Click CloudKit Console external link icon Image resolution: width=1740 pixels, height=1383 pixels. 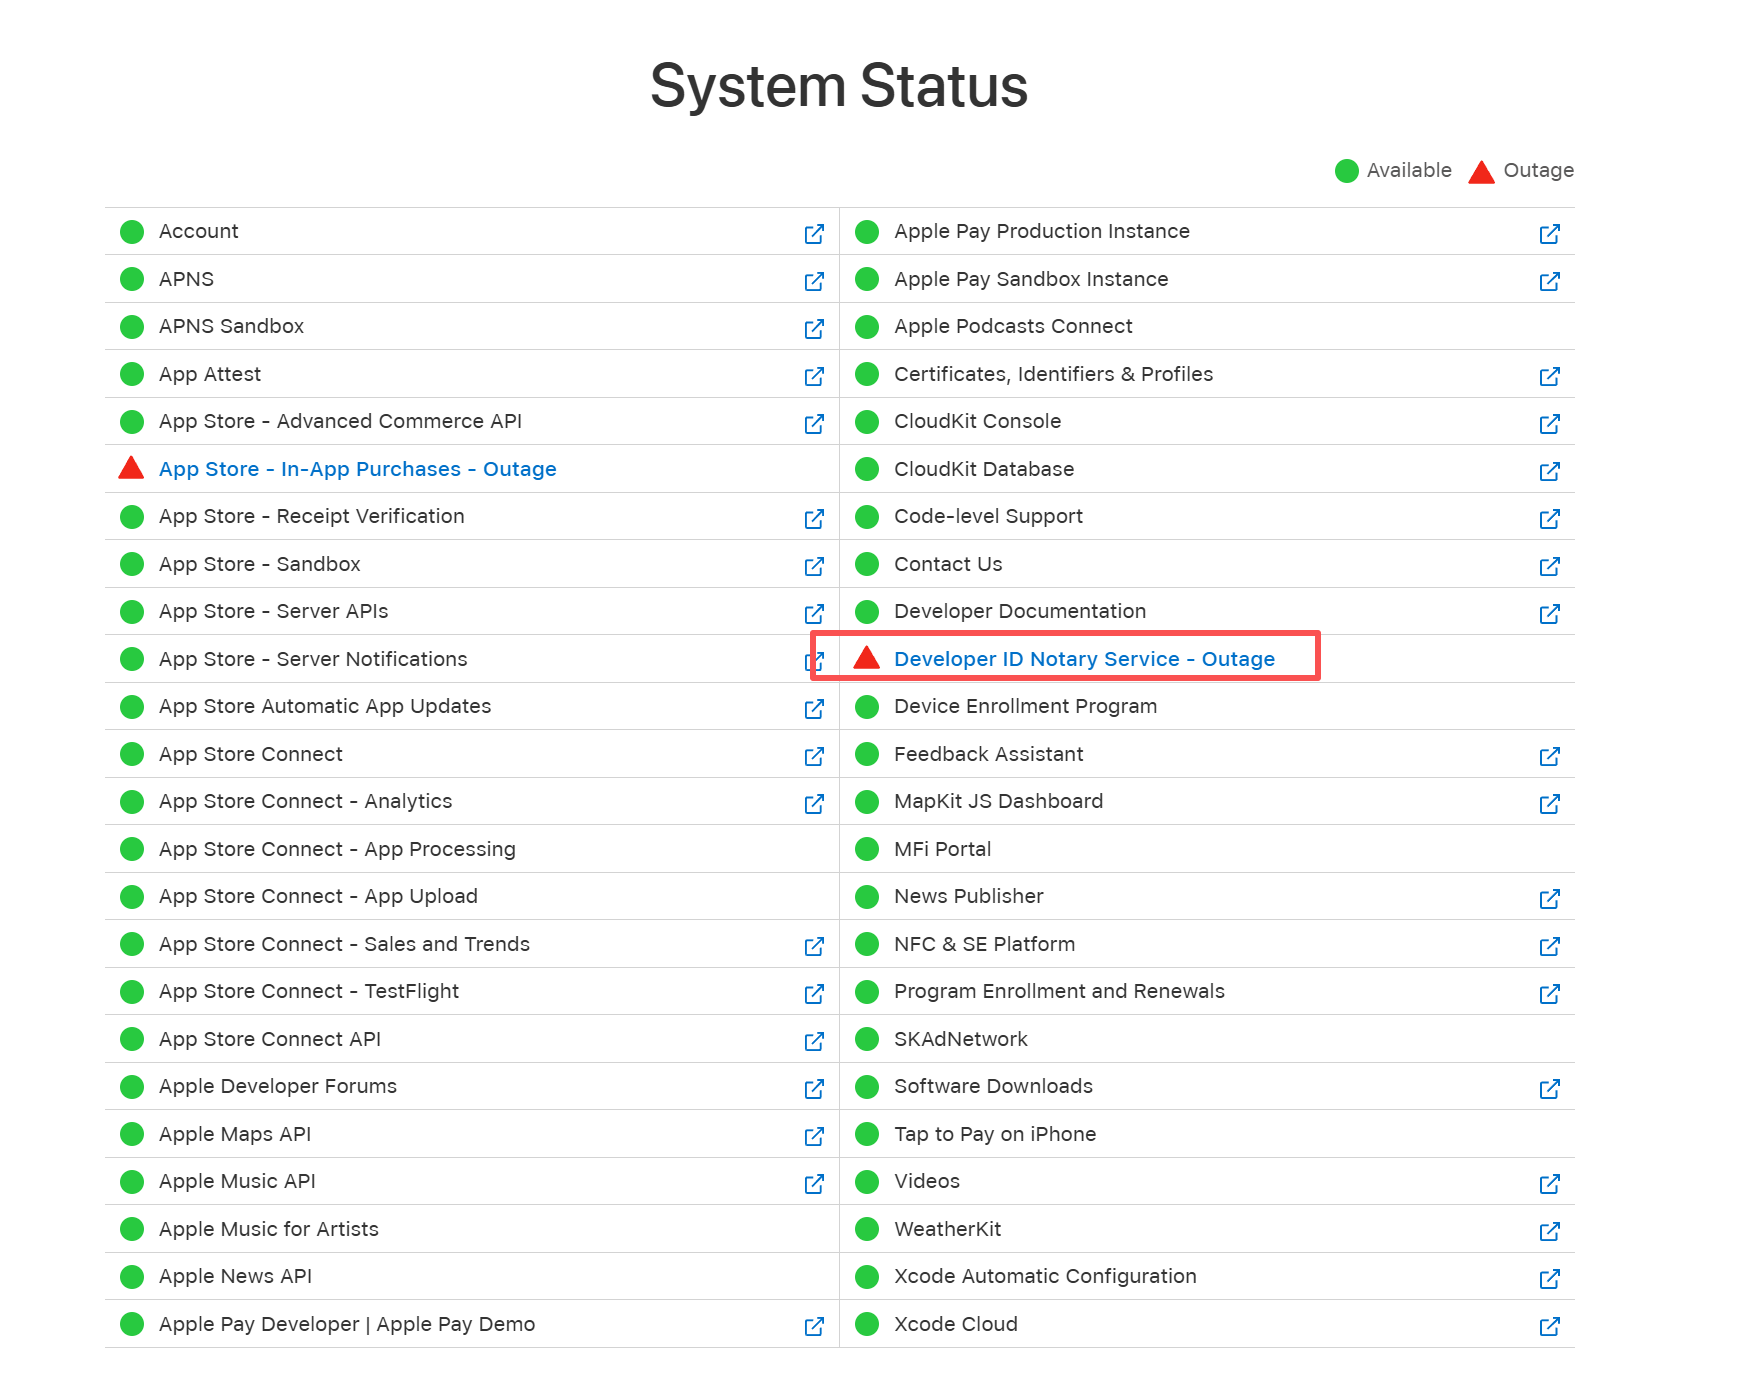(x=1549, y=423)
